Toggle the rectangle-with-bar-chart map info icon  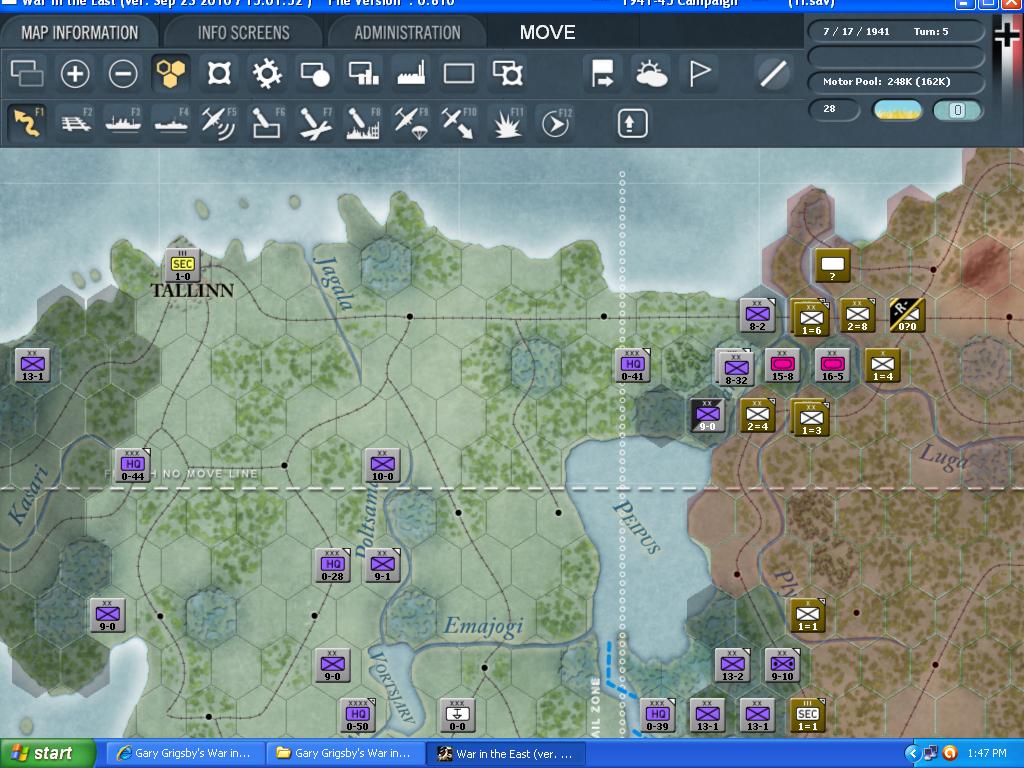coord(364,73)
